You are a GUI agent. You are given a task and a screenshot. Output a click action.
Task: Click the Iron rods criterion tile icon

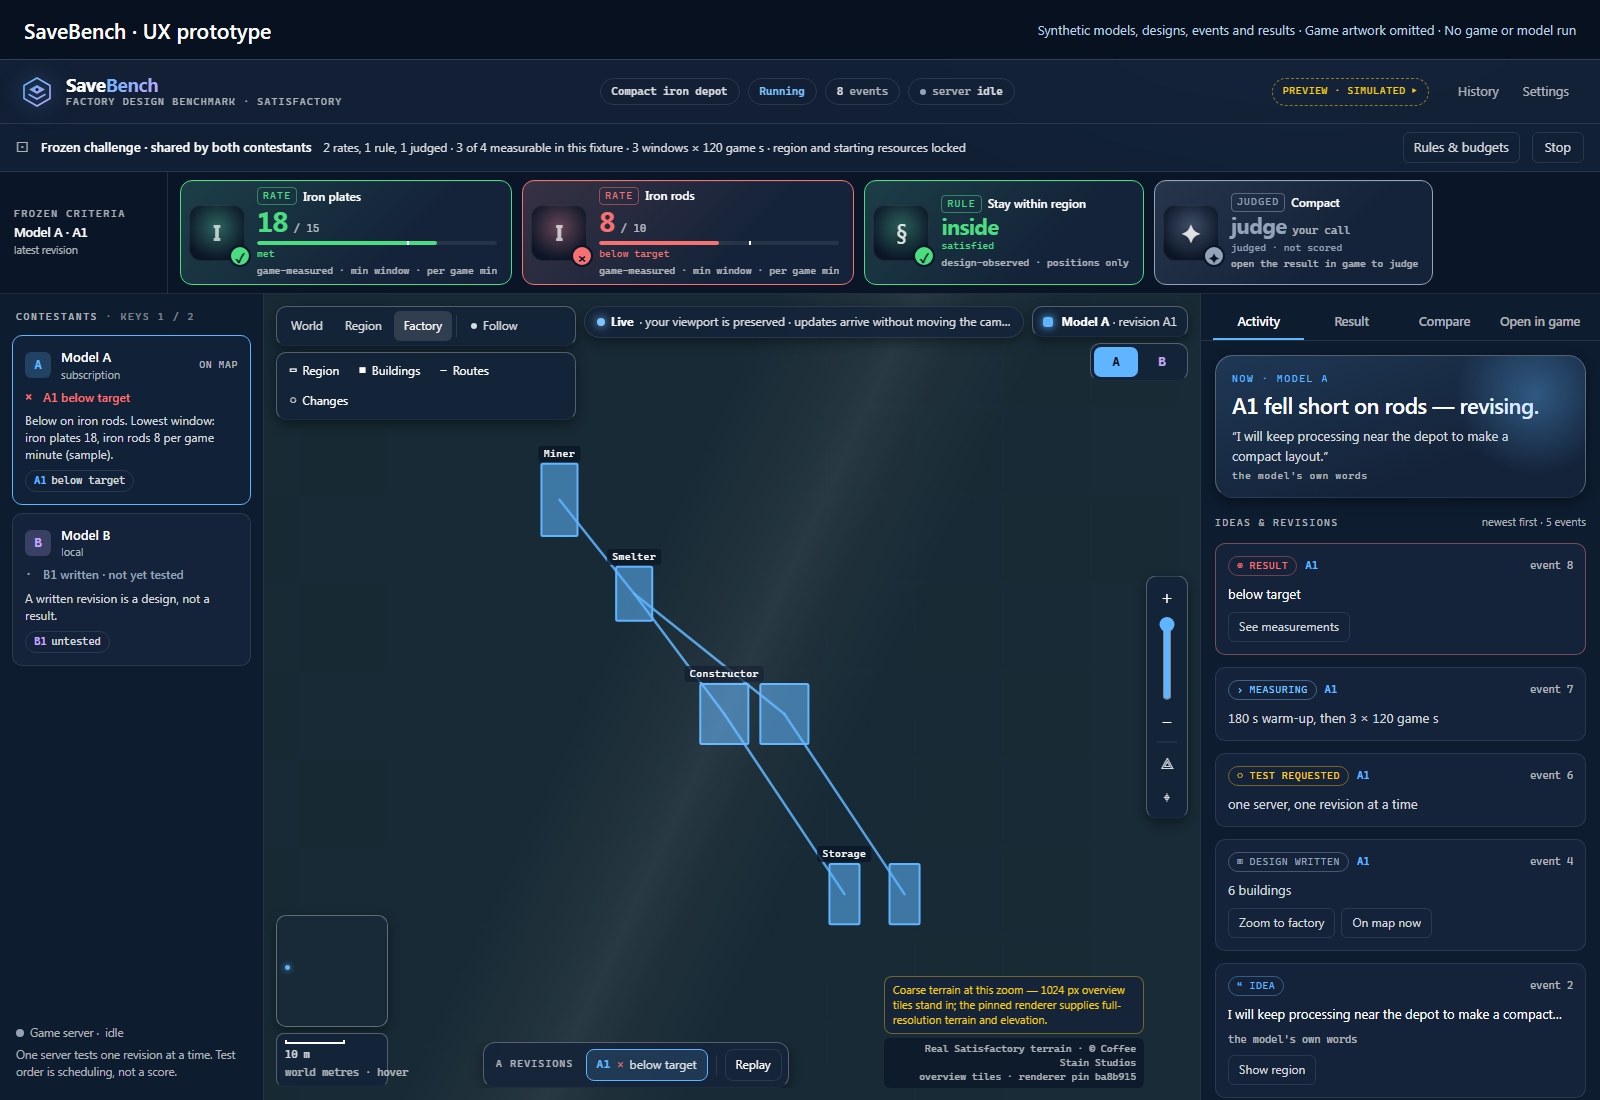[559, 233]
